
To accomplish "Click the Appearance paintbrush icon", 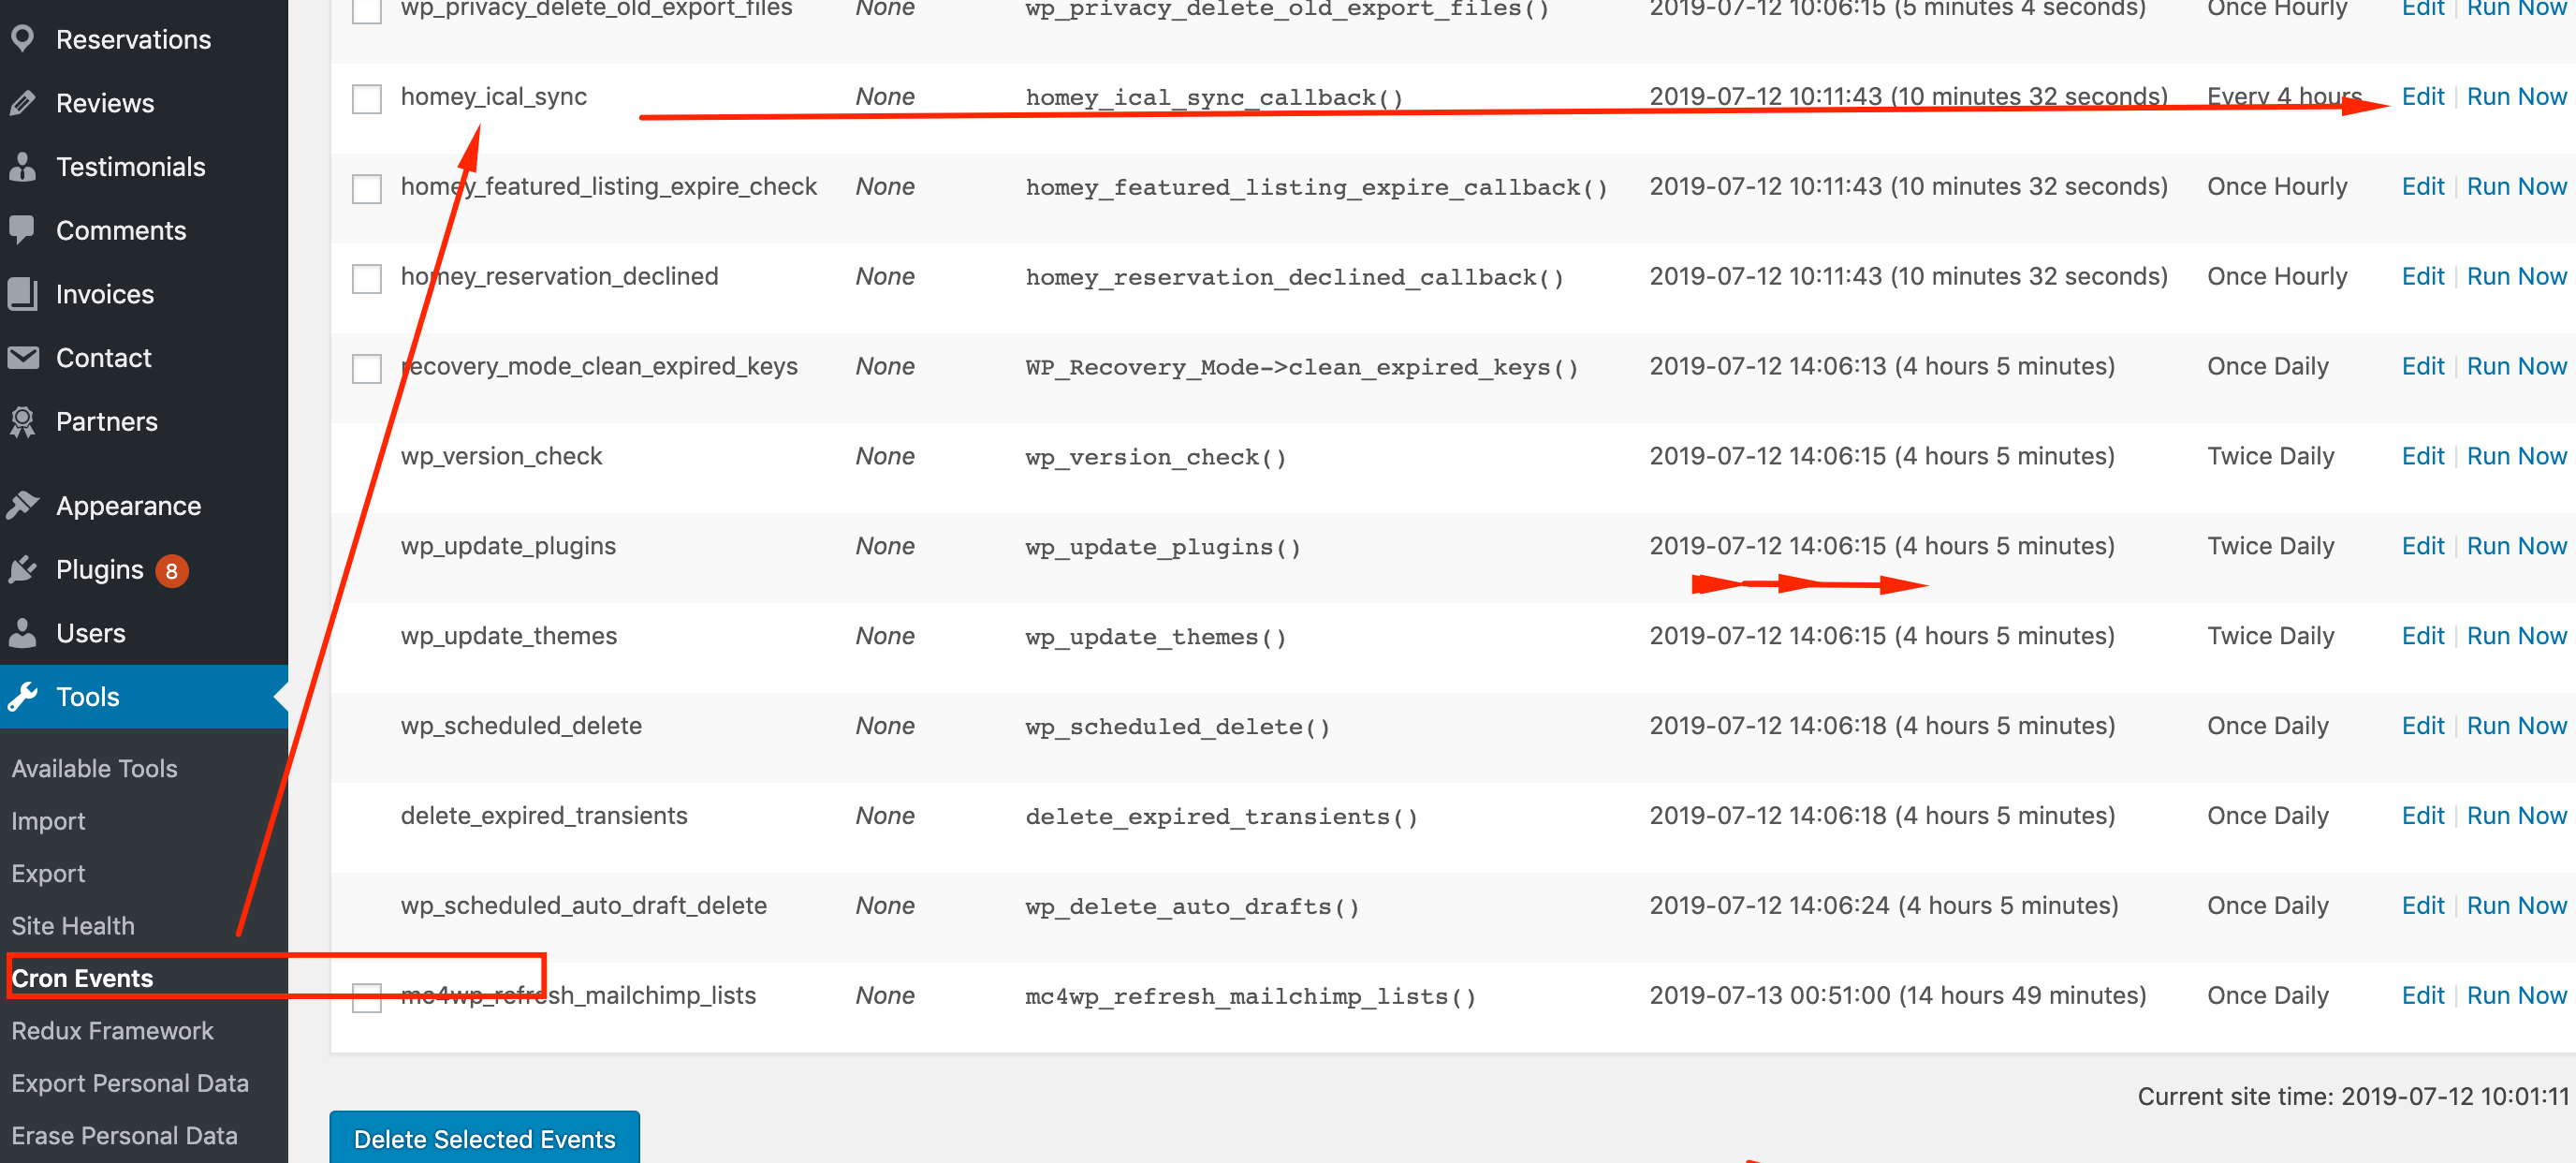I will point(22,505).
